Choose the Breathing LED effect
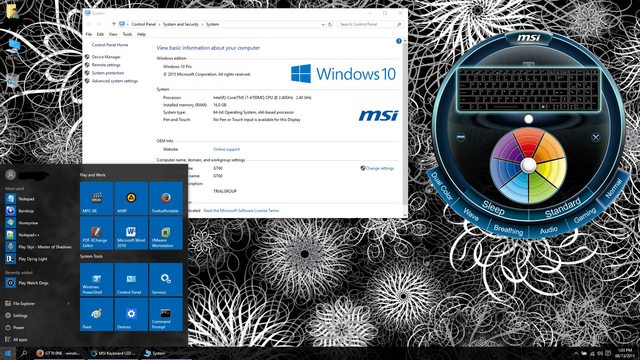 point(508,230)
